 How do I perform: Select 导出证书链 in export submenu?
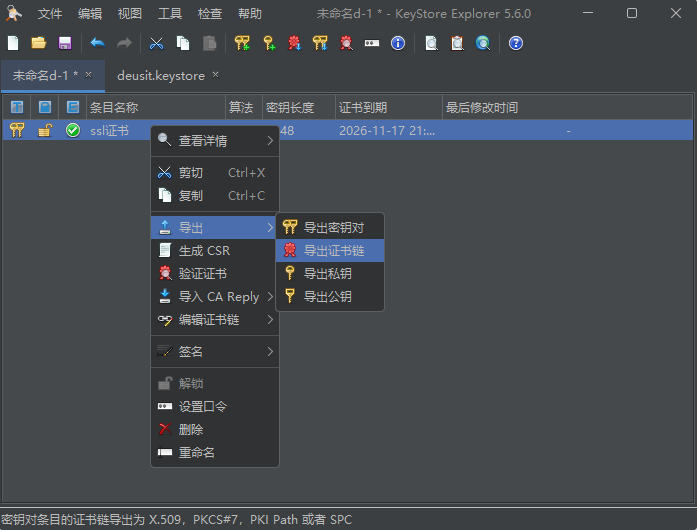(333, 250)
